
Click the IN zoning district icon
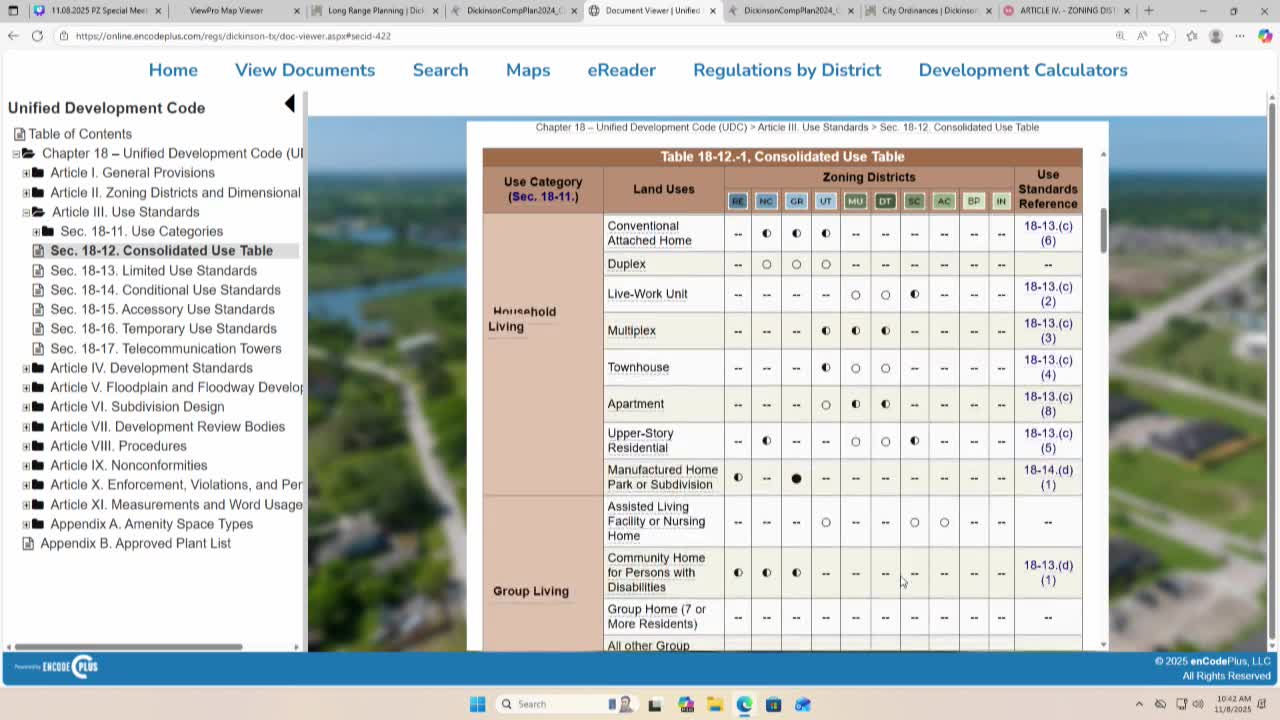click(x=1000, y=201)
